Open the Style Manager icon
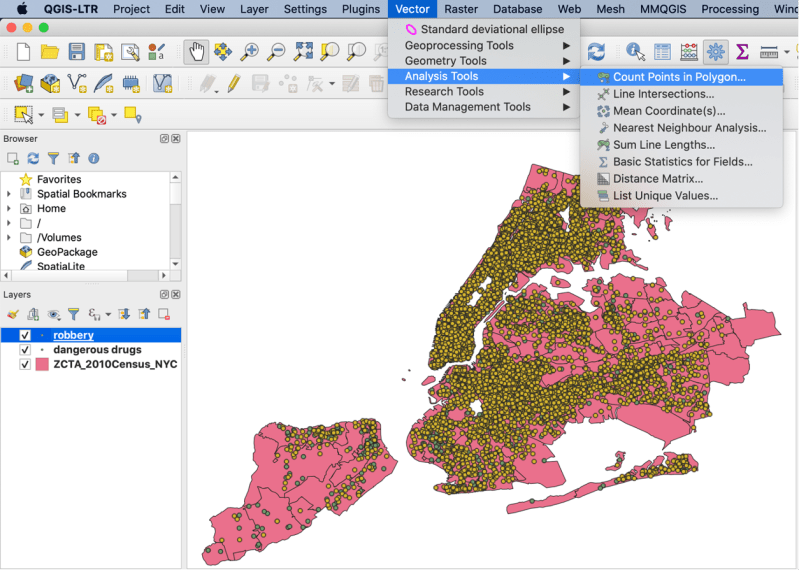799x570 pixels. coord(156,52)
